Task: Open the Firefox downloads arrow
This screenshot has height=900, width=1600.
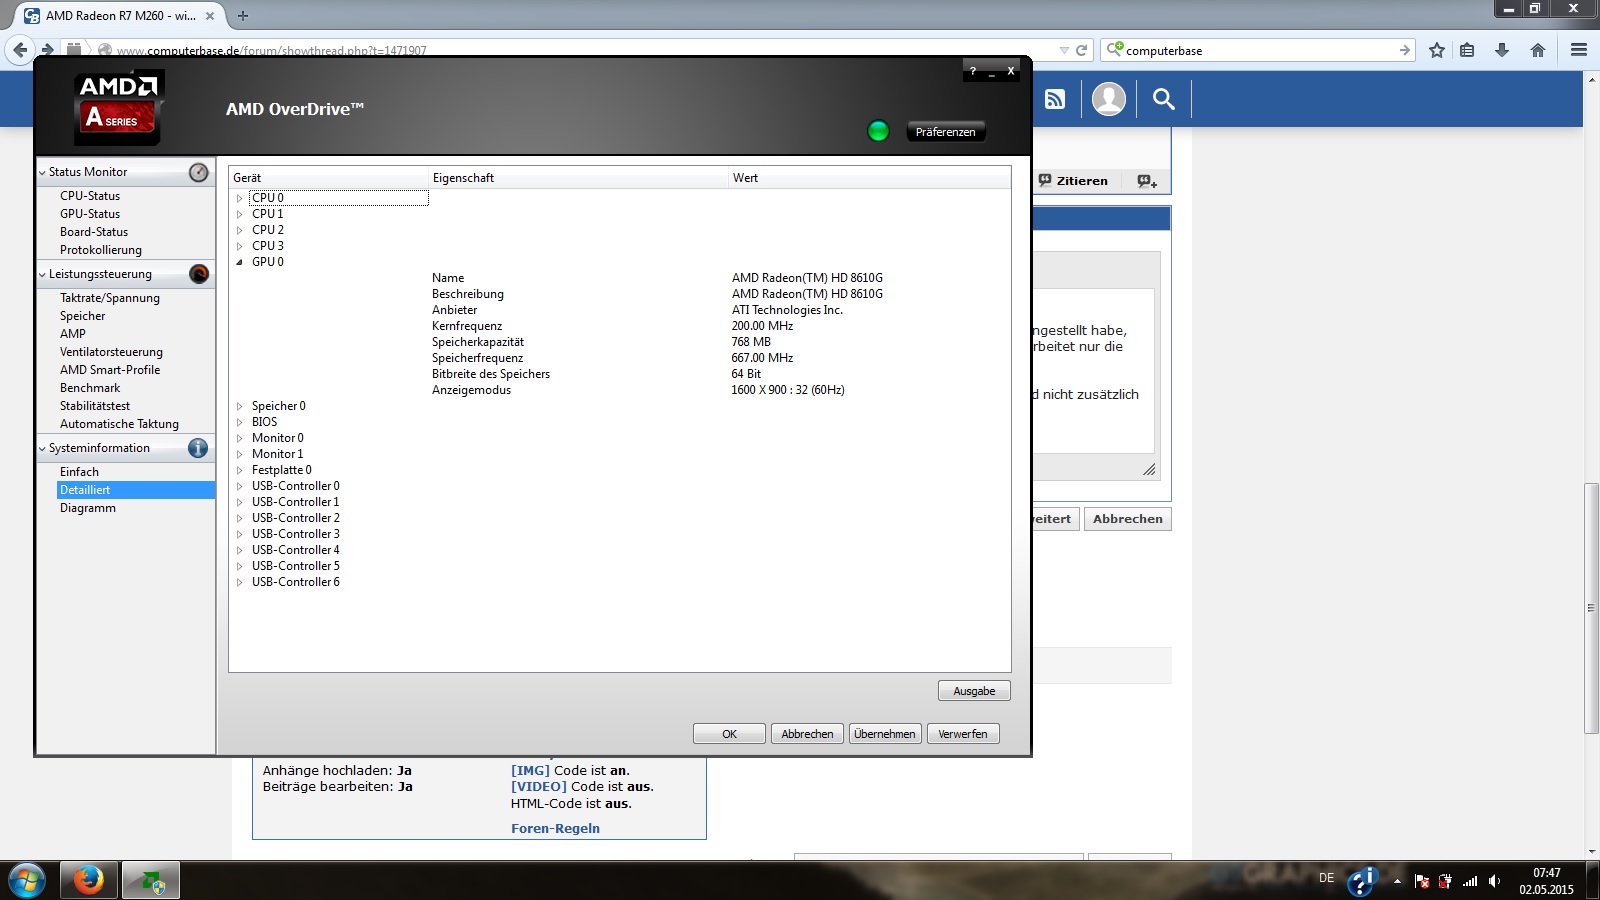Action: pos(1502,50)
